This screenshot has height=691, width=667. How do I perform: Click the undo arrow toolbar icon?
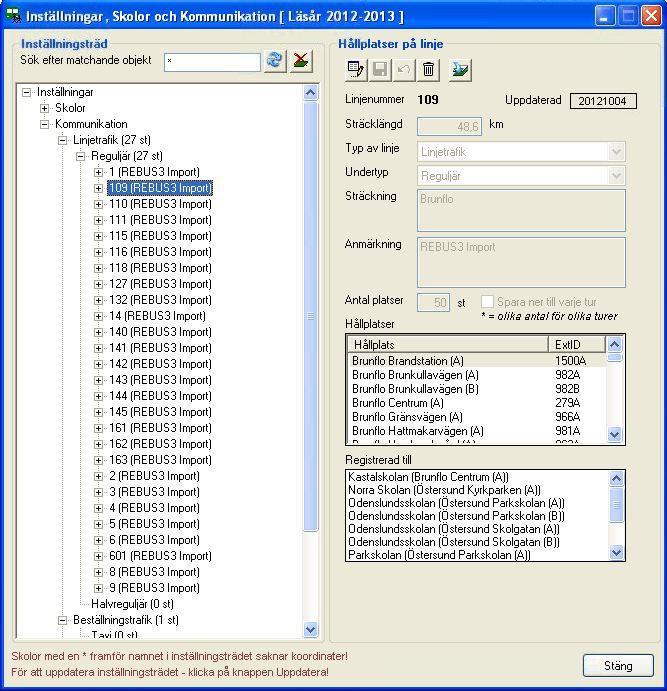pos(404,70)
